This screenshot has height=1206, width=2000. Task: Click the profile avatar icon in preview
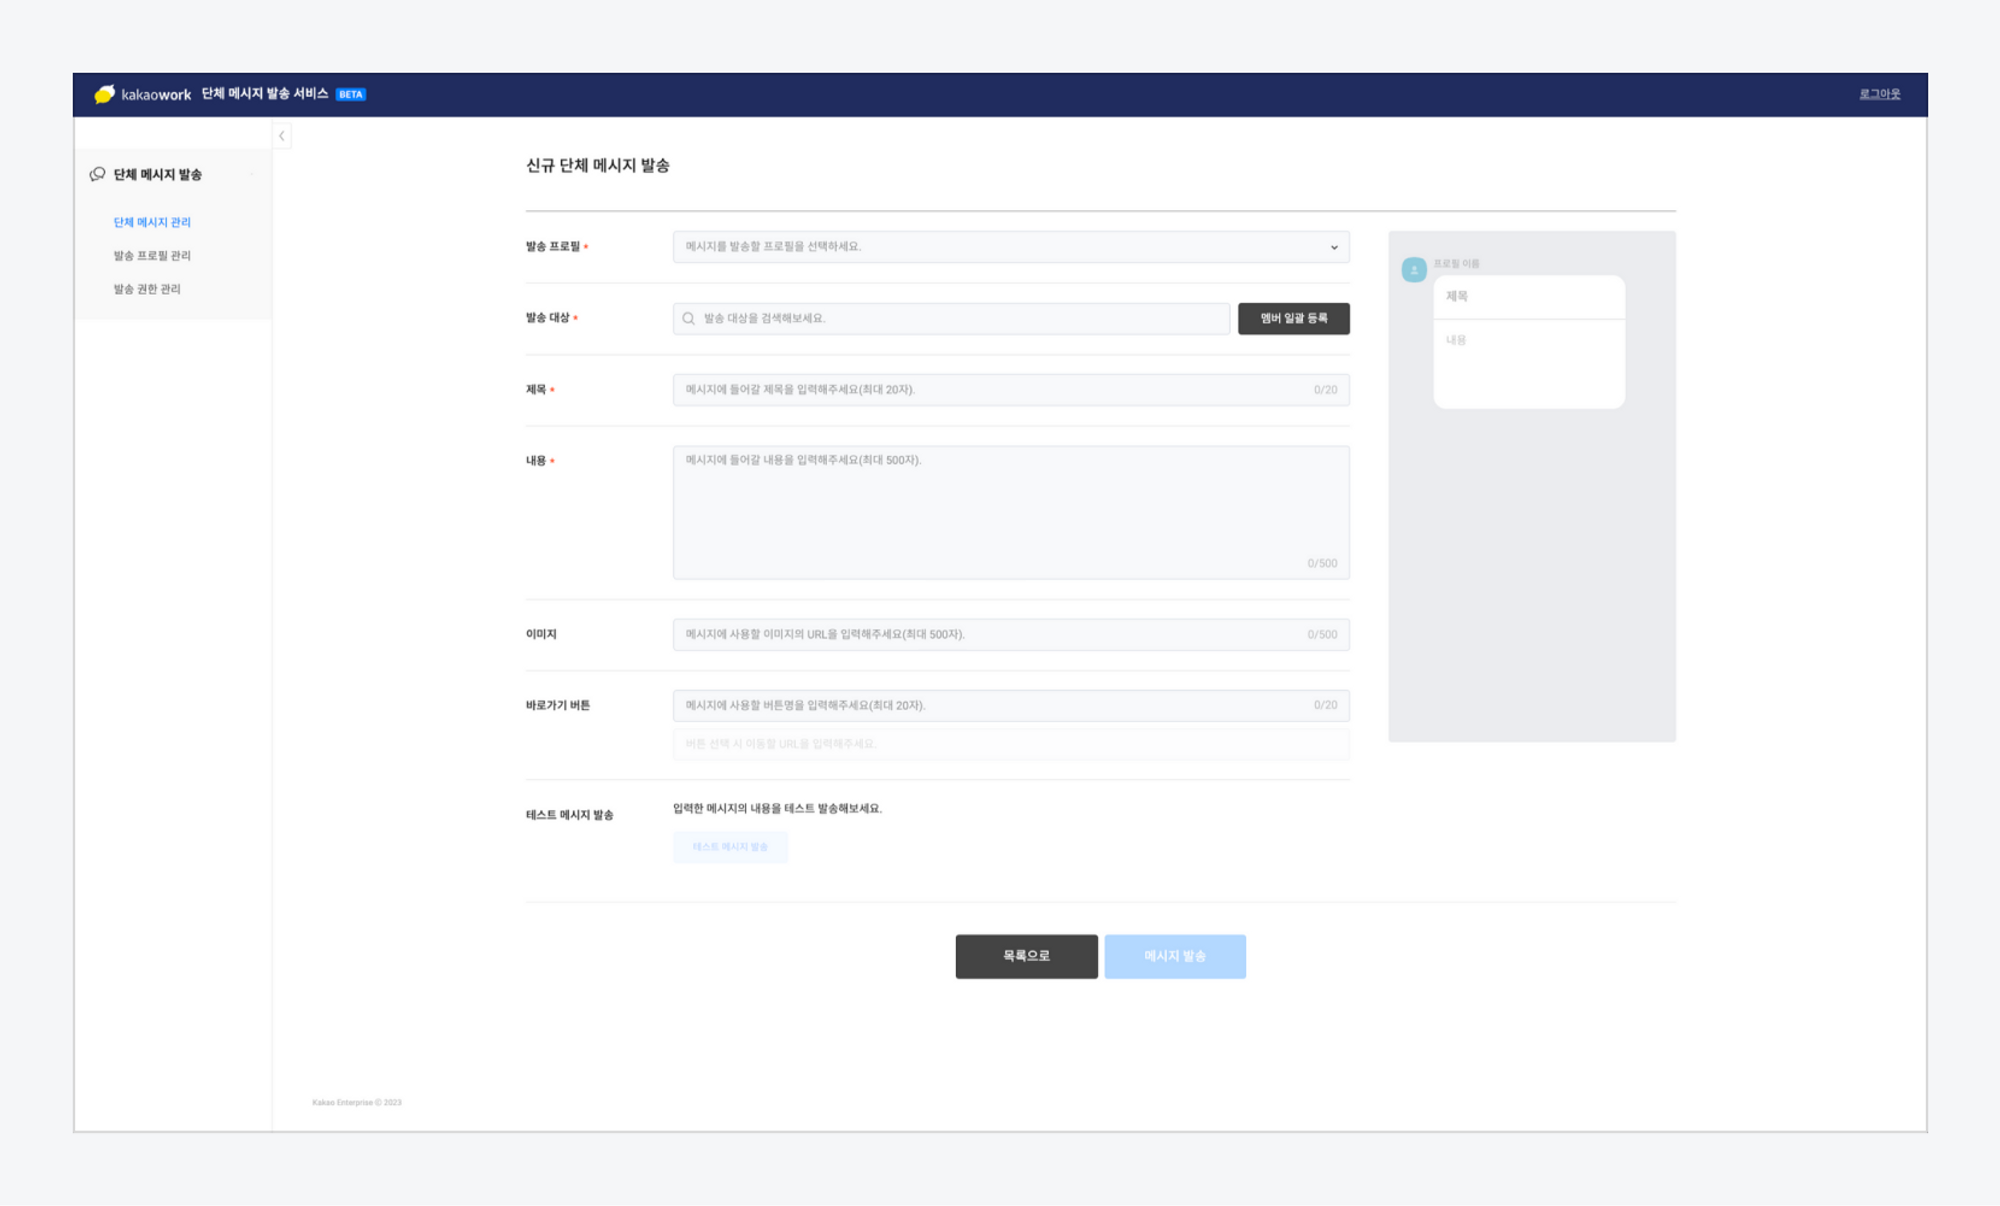point(1414,270)
